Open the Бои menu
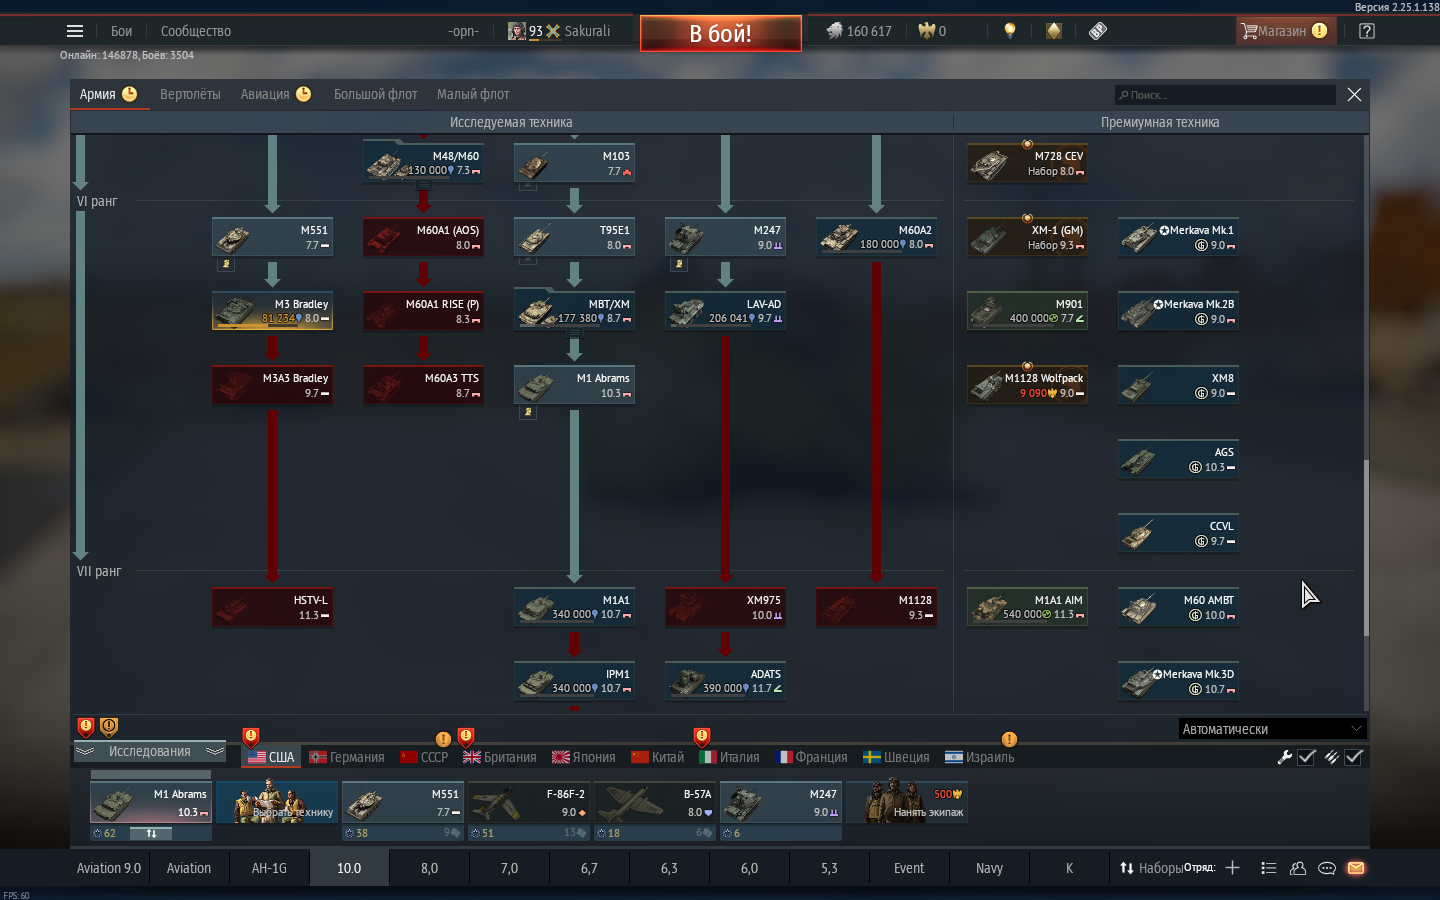1440x900 pixels. [121, 31]
